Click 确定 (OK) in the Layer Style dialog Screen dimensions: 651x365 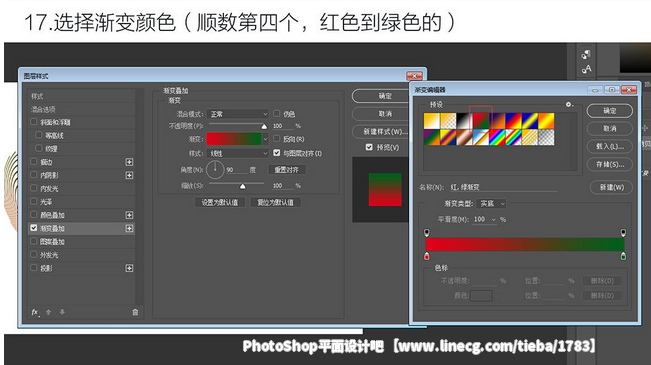point(381,96)
